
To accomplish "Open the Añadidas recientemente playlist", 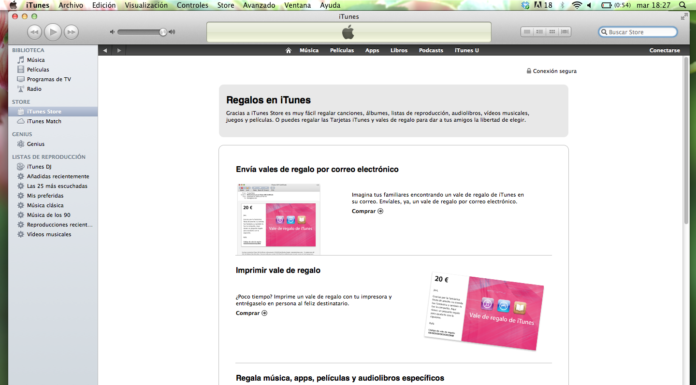I will pos(53,177).
